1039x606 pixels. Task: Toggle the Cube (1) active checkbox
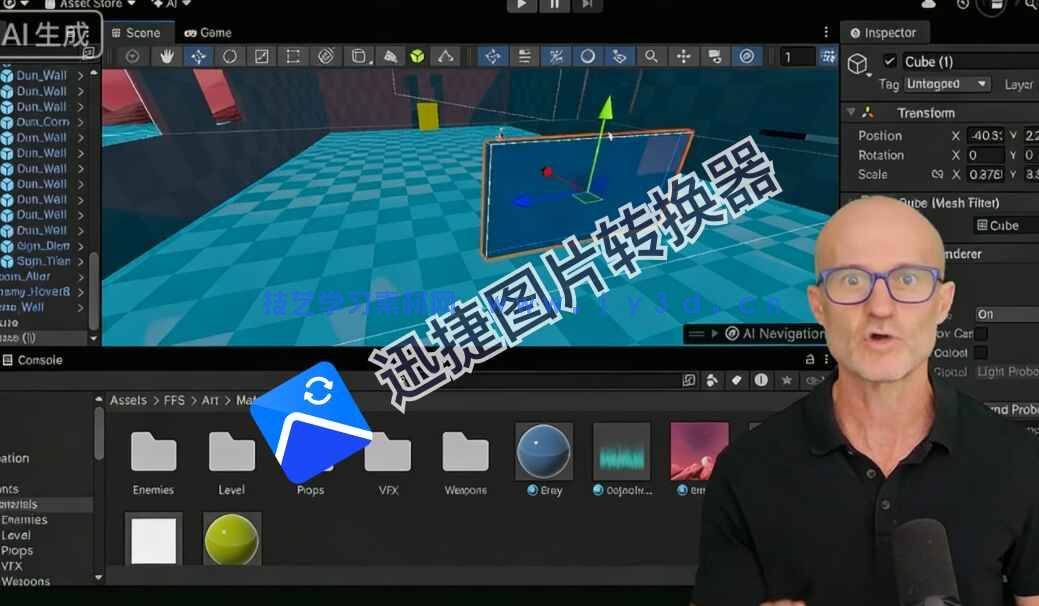coord(890,62)
